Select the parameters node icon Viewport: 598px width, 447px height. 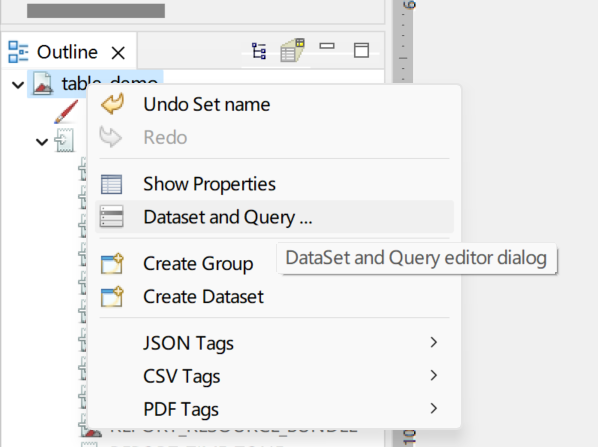pos(64,140)
